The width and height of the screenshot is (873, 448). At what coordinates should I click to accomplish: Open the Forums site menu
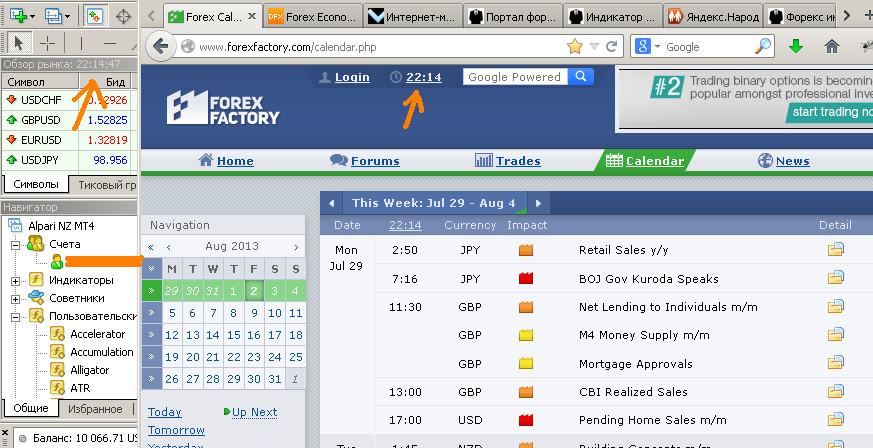pyautogui.click(x=365, y=161)
